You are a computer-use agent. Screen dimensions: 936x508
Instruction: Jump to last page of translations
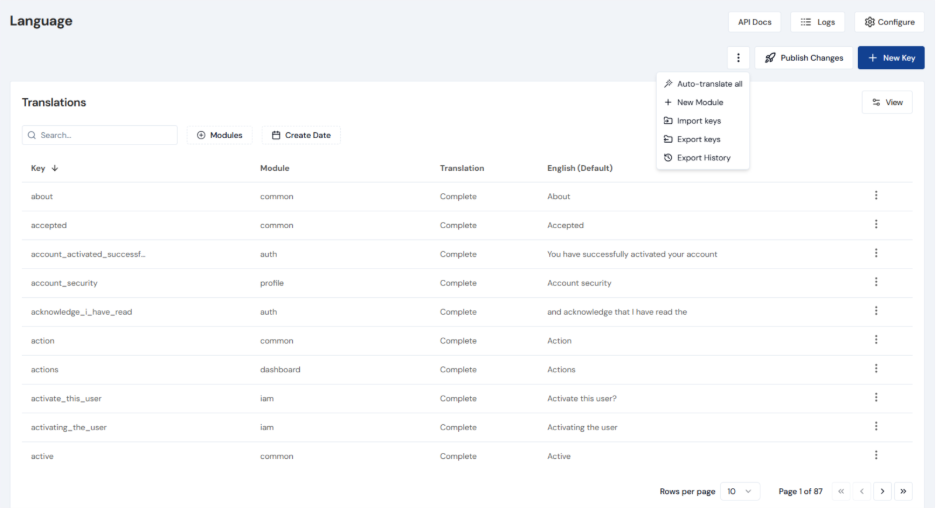(903, 491)
